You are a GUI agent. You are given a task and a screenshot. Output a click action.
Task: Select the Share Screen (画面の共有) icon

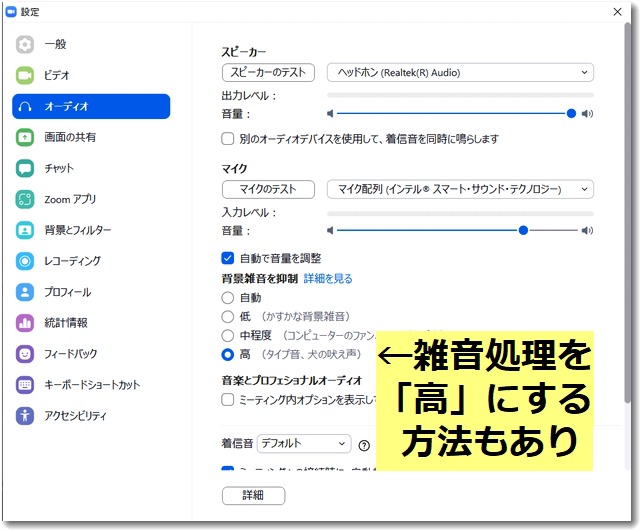[x=26, y=137]
